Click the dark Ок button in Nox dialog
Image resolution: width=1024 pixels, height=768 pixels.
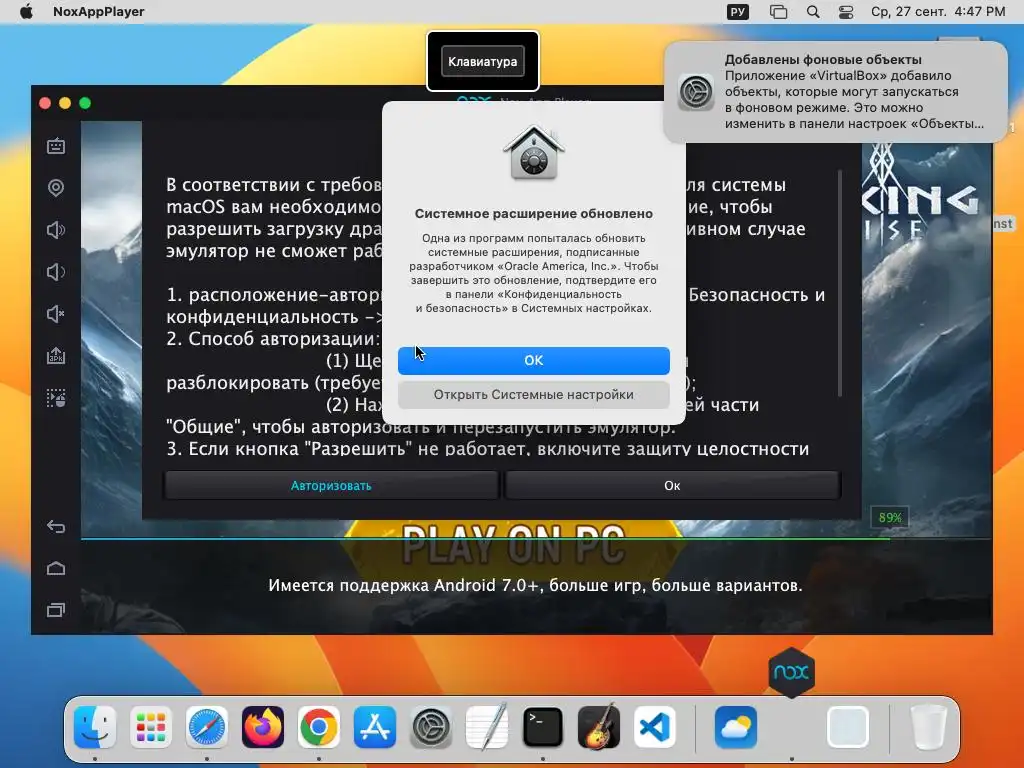(x=672, y=485)
